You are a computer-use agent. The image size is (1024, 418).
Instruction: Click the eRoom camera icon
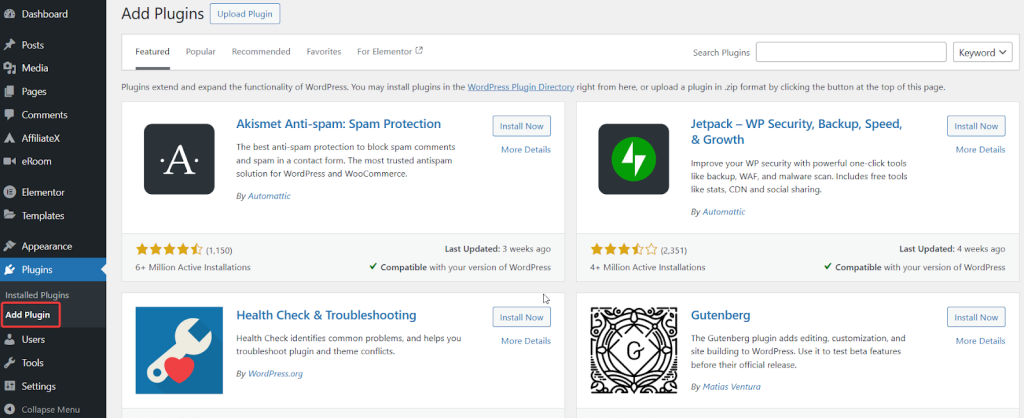coord(9,161)
